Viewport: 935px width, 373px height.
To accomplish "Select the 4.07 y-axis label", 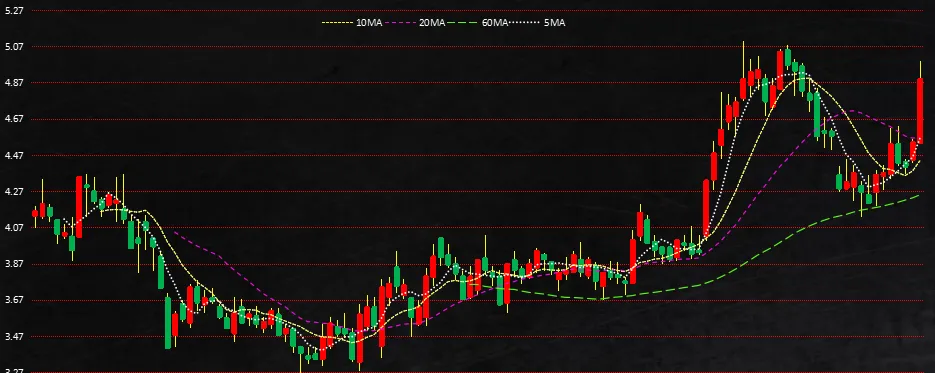I will coord(14,228).
